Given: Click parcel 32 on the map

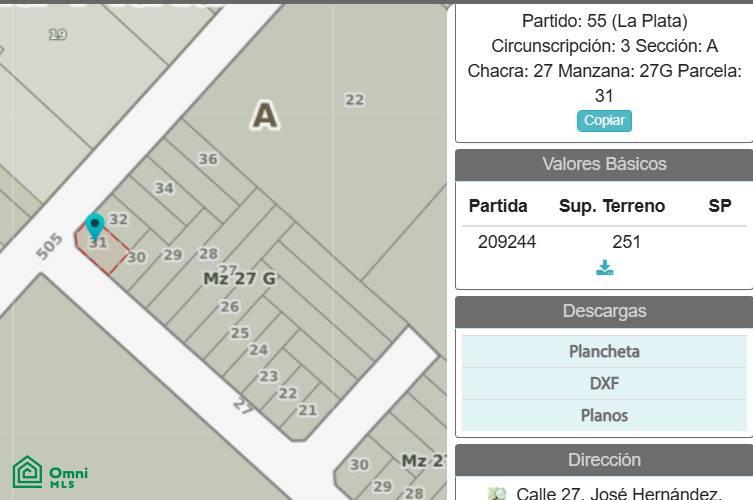Looking at the screenshot, I should click(x=119, y=220).
